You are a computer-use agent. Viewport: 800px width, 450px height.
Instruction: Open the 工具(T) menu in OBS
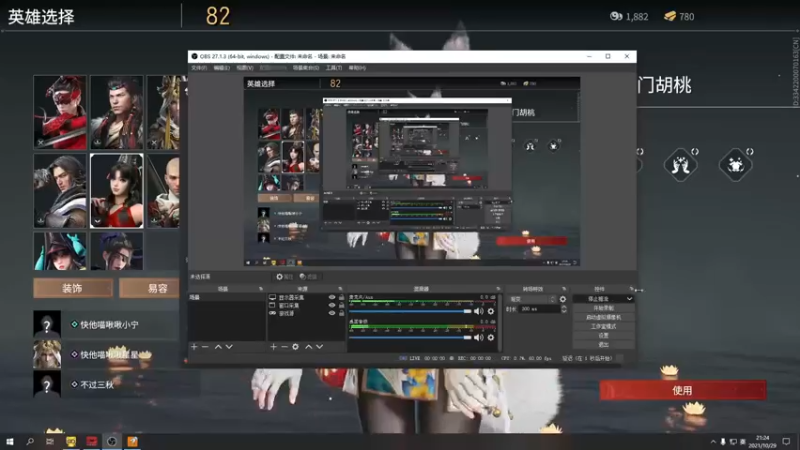(334, 68)
